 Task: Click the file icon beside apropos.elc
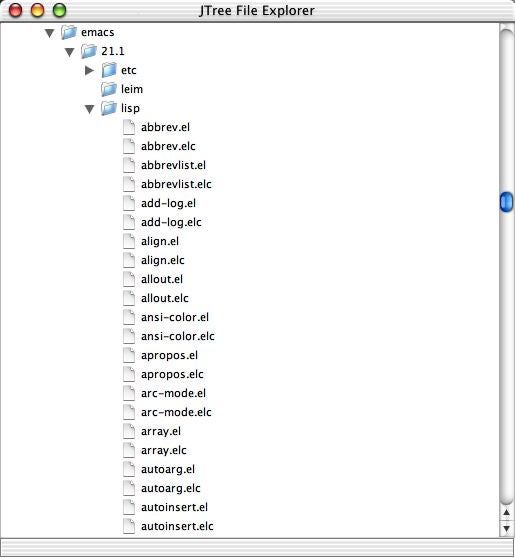(x=129, y=374)
